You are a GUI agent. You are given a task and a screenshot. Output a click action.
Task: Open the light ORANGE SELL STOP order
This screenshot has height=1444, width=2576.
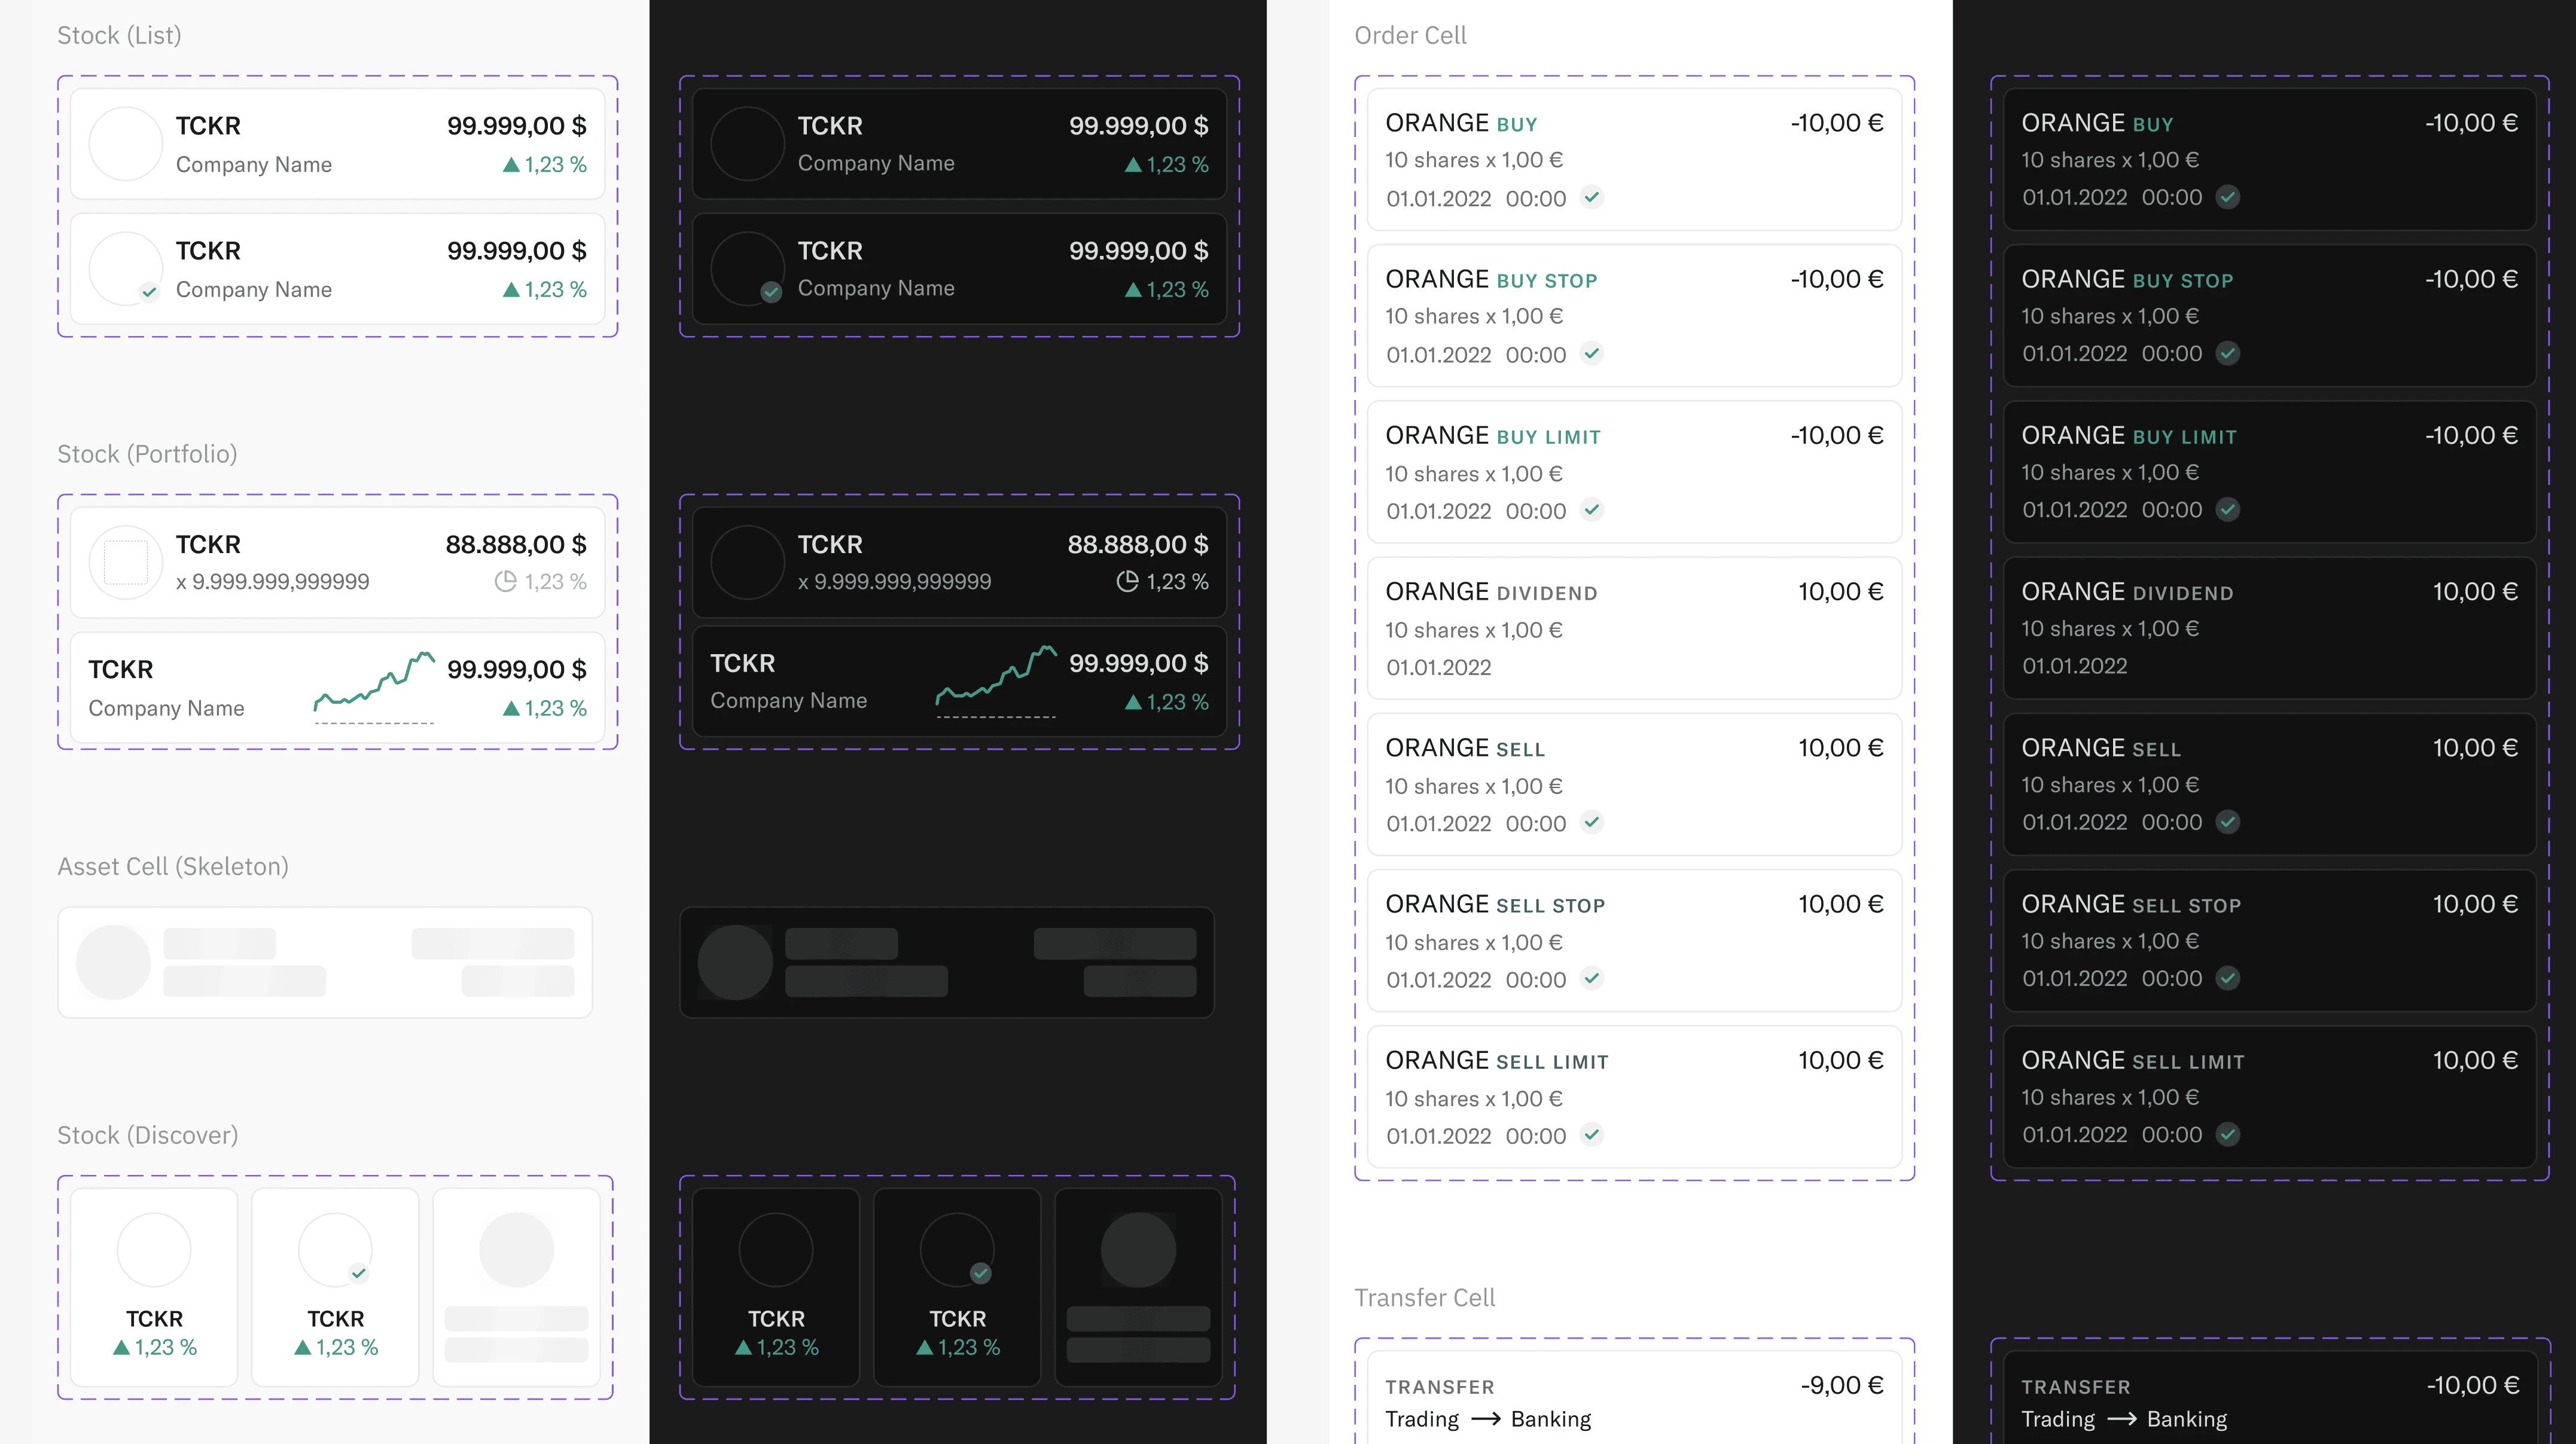click(x=1633, y=940)
